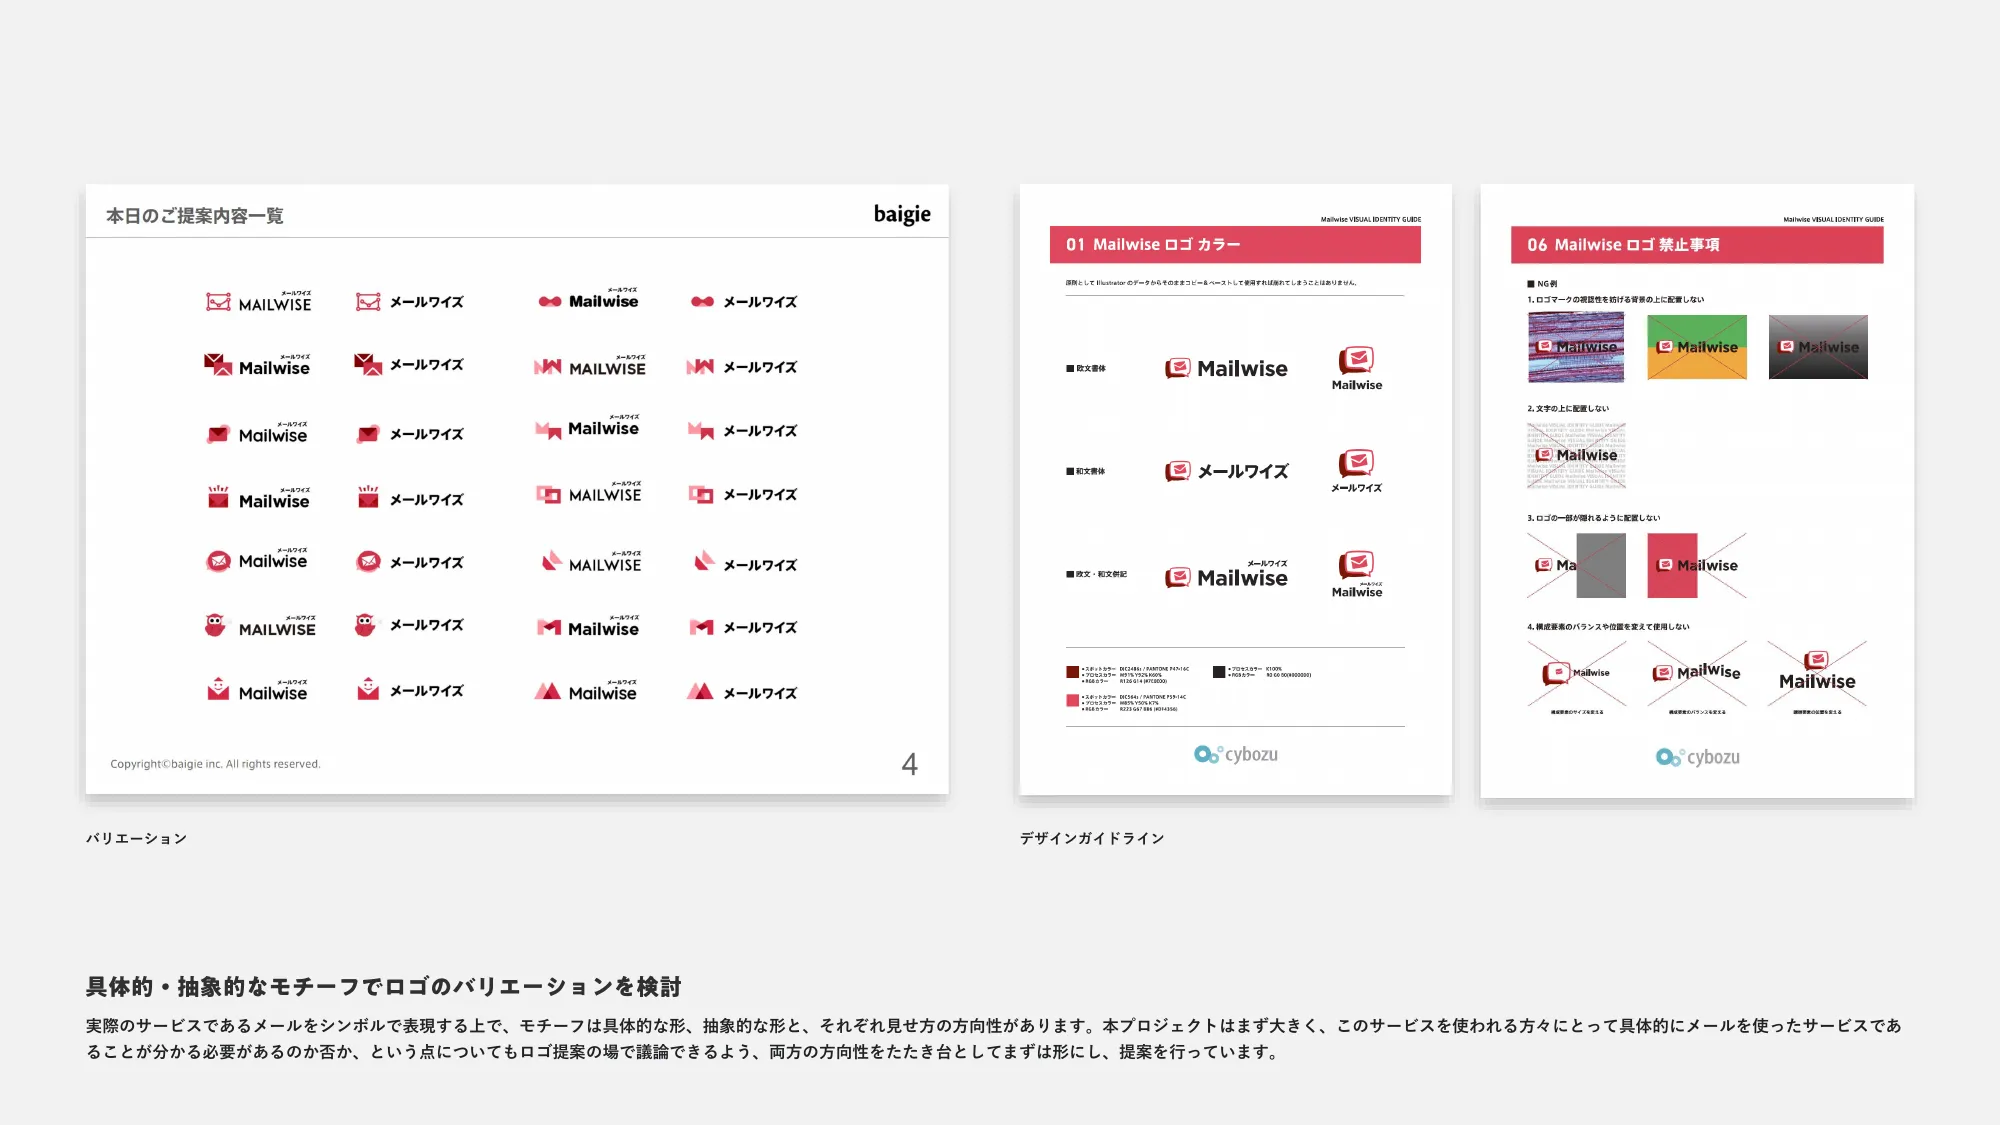The width and height of the screenshot is (2000, 1125).
Task: Click the slanted wavy Mailwise NG example
Action: click(1697, 672)
